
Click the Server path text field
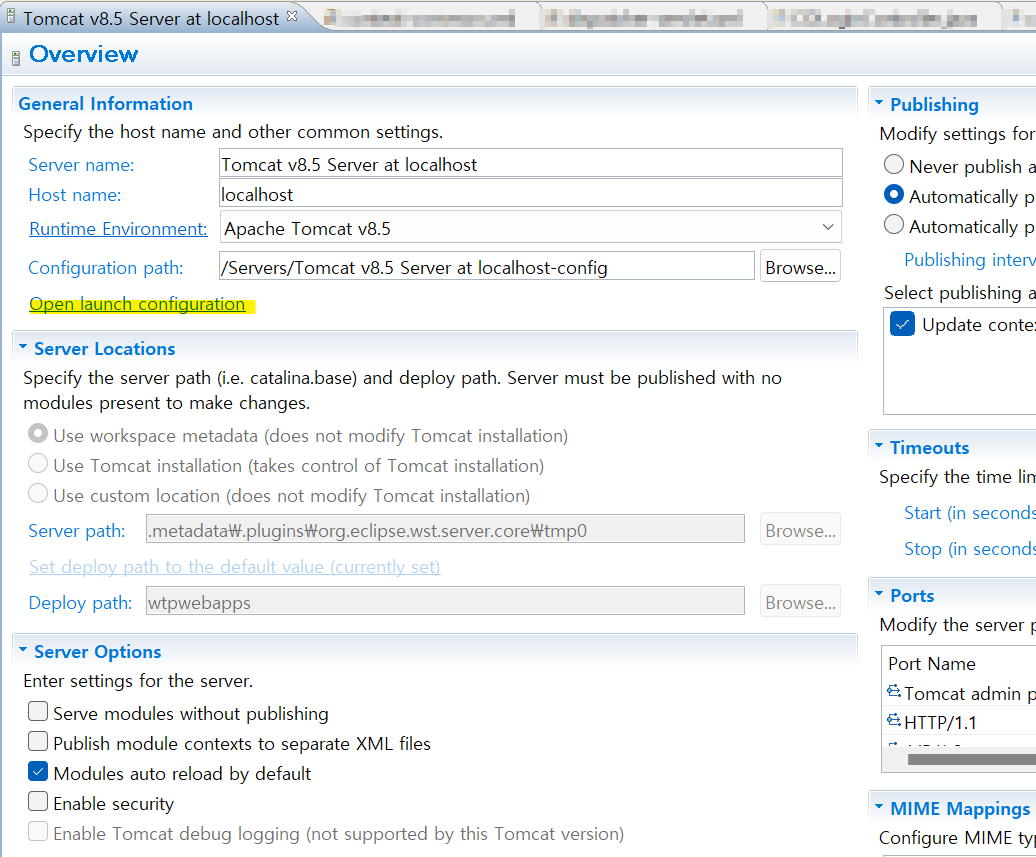tap(445, 529)
